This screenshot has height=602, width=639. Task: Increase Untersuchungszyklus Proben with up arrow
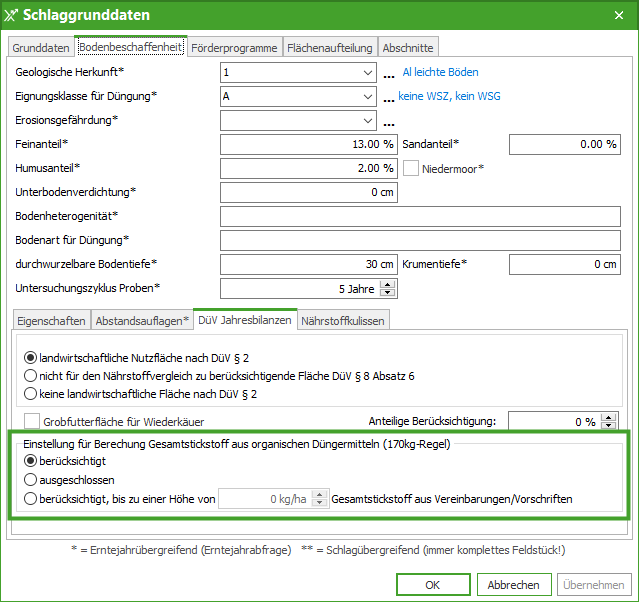388,284
